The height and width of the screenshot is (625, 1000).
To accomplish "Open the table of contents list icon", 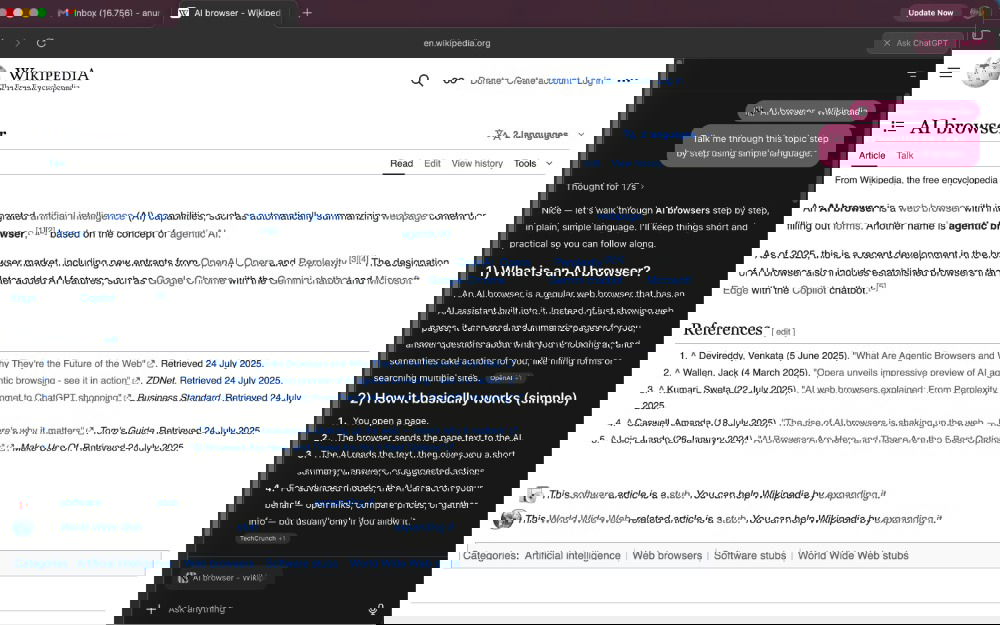I will click(894, 127).
